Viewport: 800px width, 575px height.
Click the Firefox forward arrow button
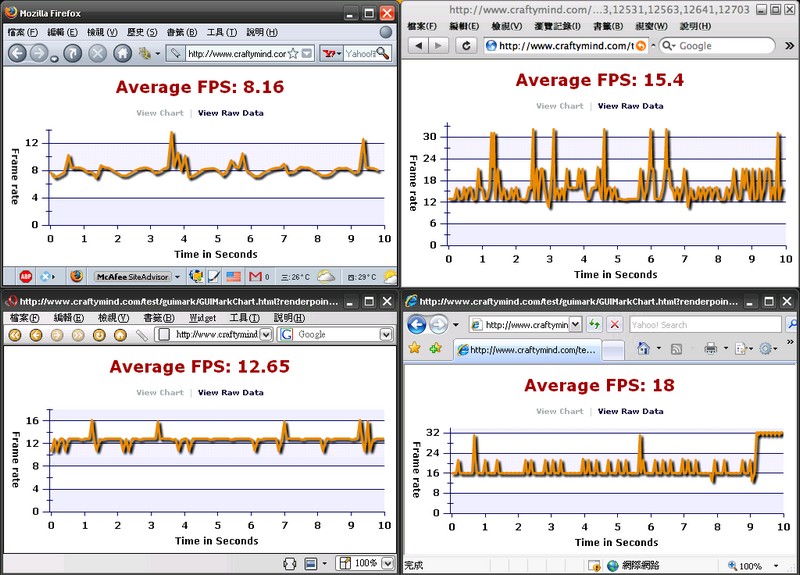[39, 53]
